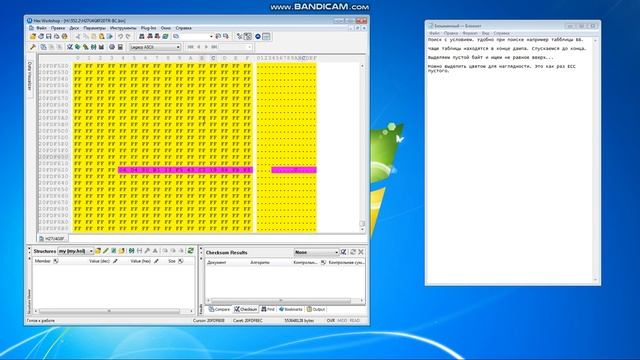Switch to the Compare results tab

pyautogui.click(x=220, y=309)
